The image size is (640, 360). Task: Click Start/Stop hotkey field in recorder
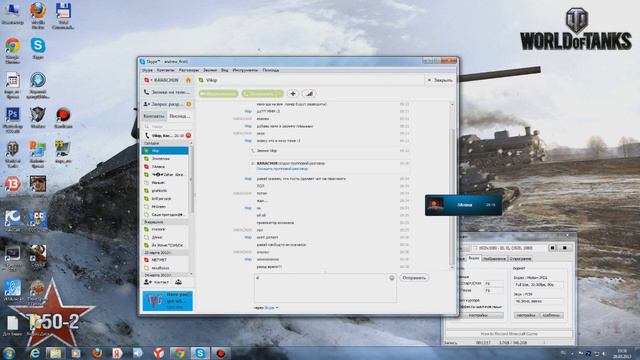pos(493,283)
